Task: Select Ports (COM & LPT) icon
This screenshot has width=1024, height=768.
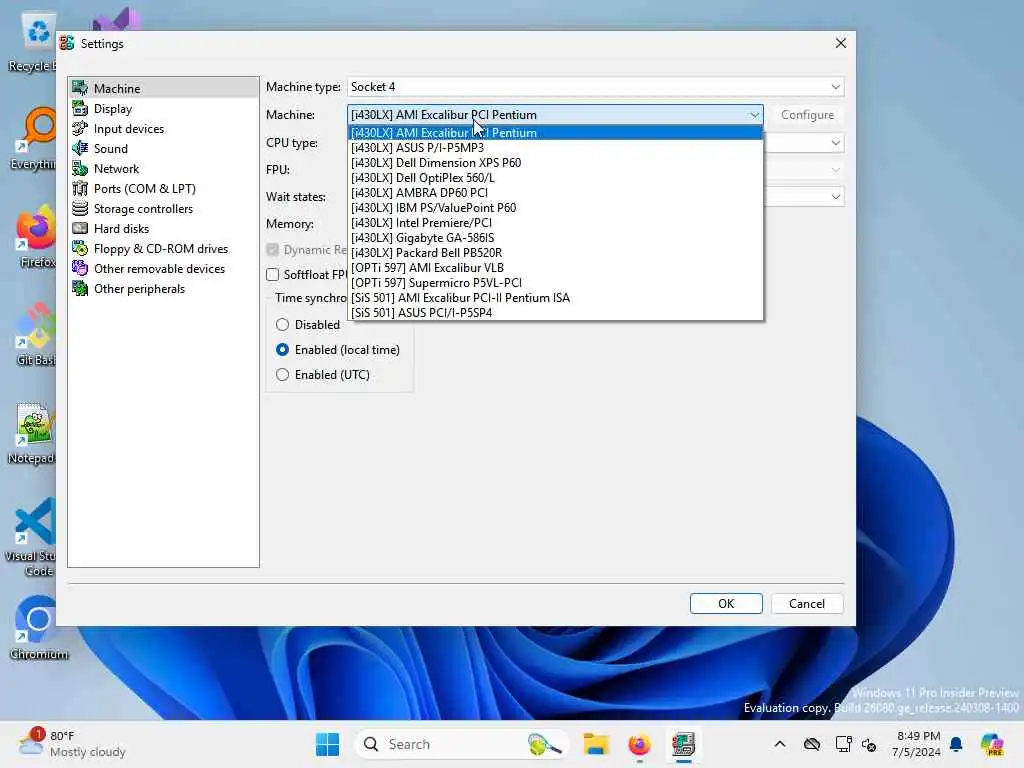Action: pyautogui.click(x=80, y=189)
